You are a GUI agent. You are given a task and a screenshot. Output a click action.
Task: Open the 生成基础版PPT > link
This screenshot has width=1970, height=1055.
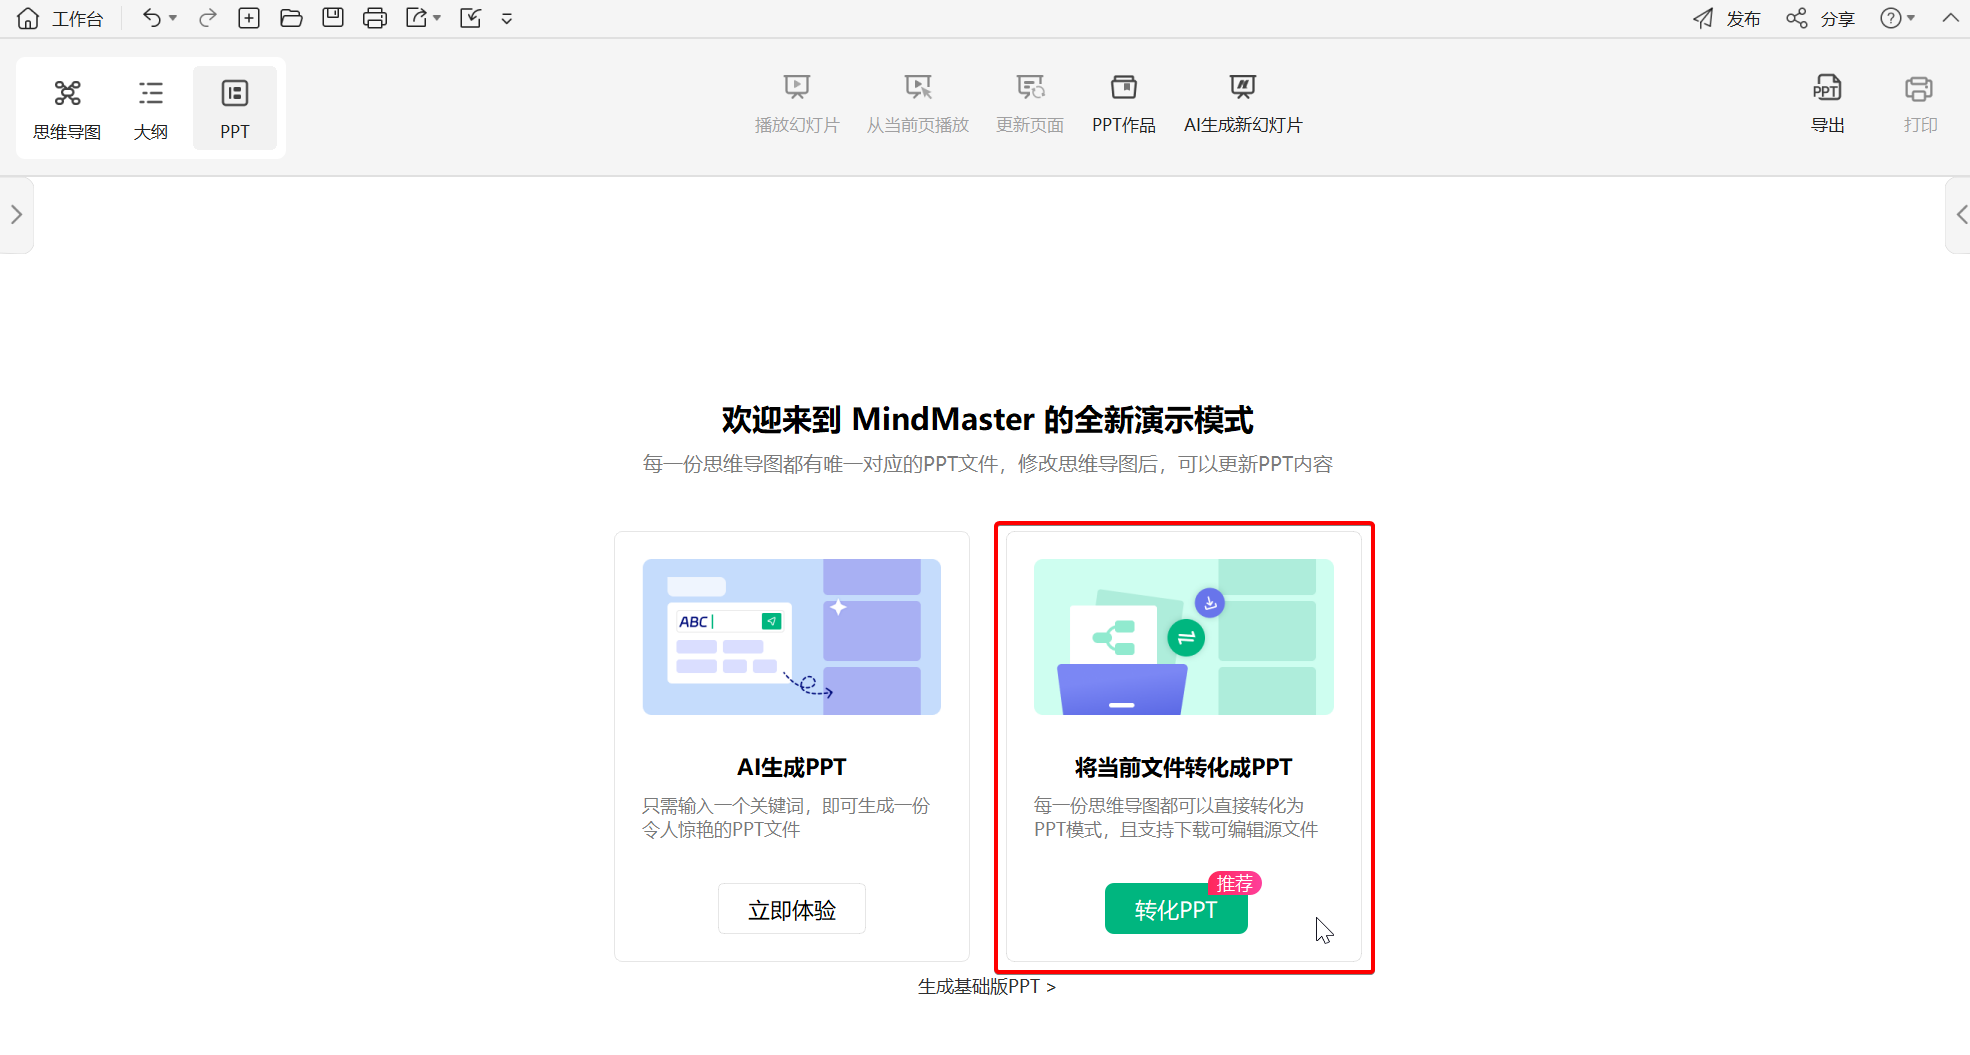click(x=987, y=987)
